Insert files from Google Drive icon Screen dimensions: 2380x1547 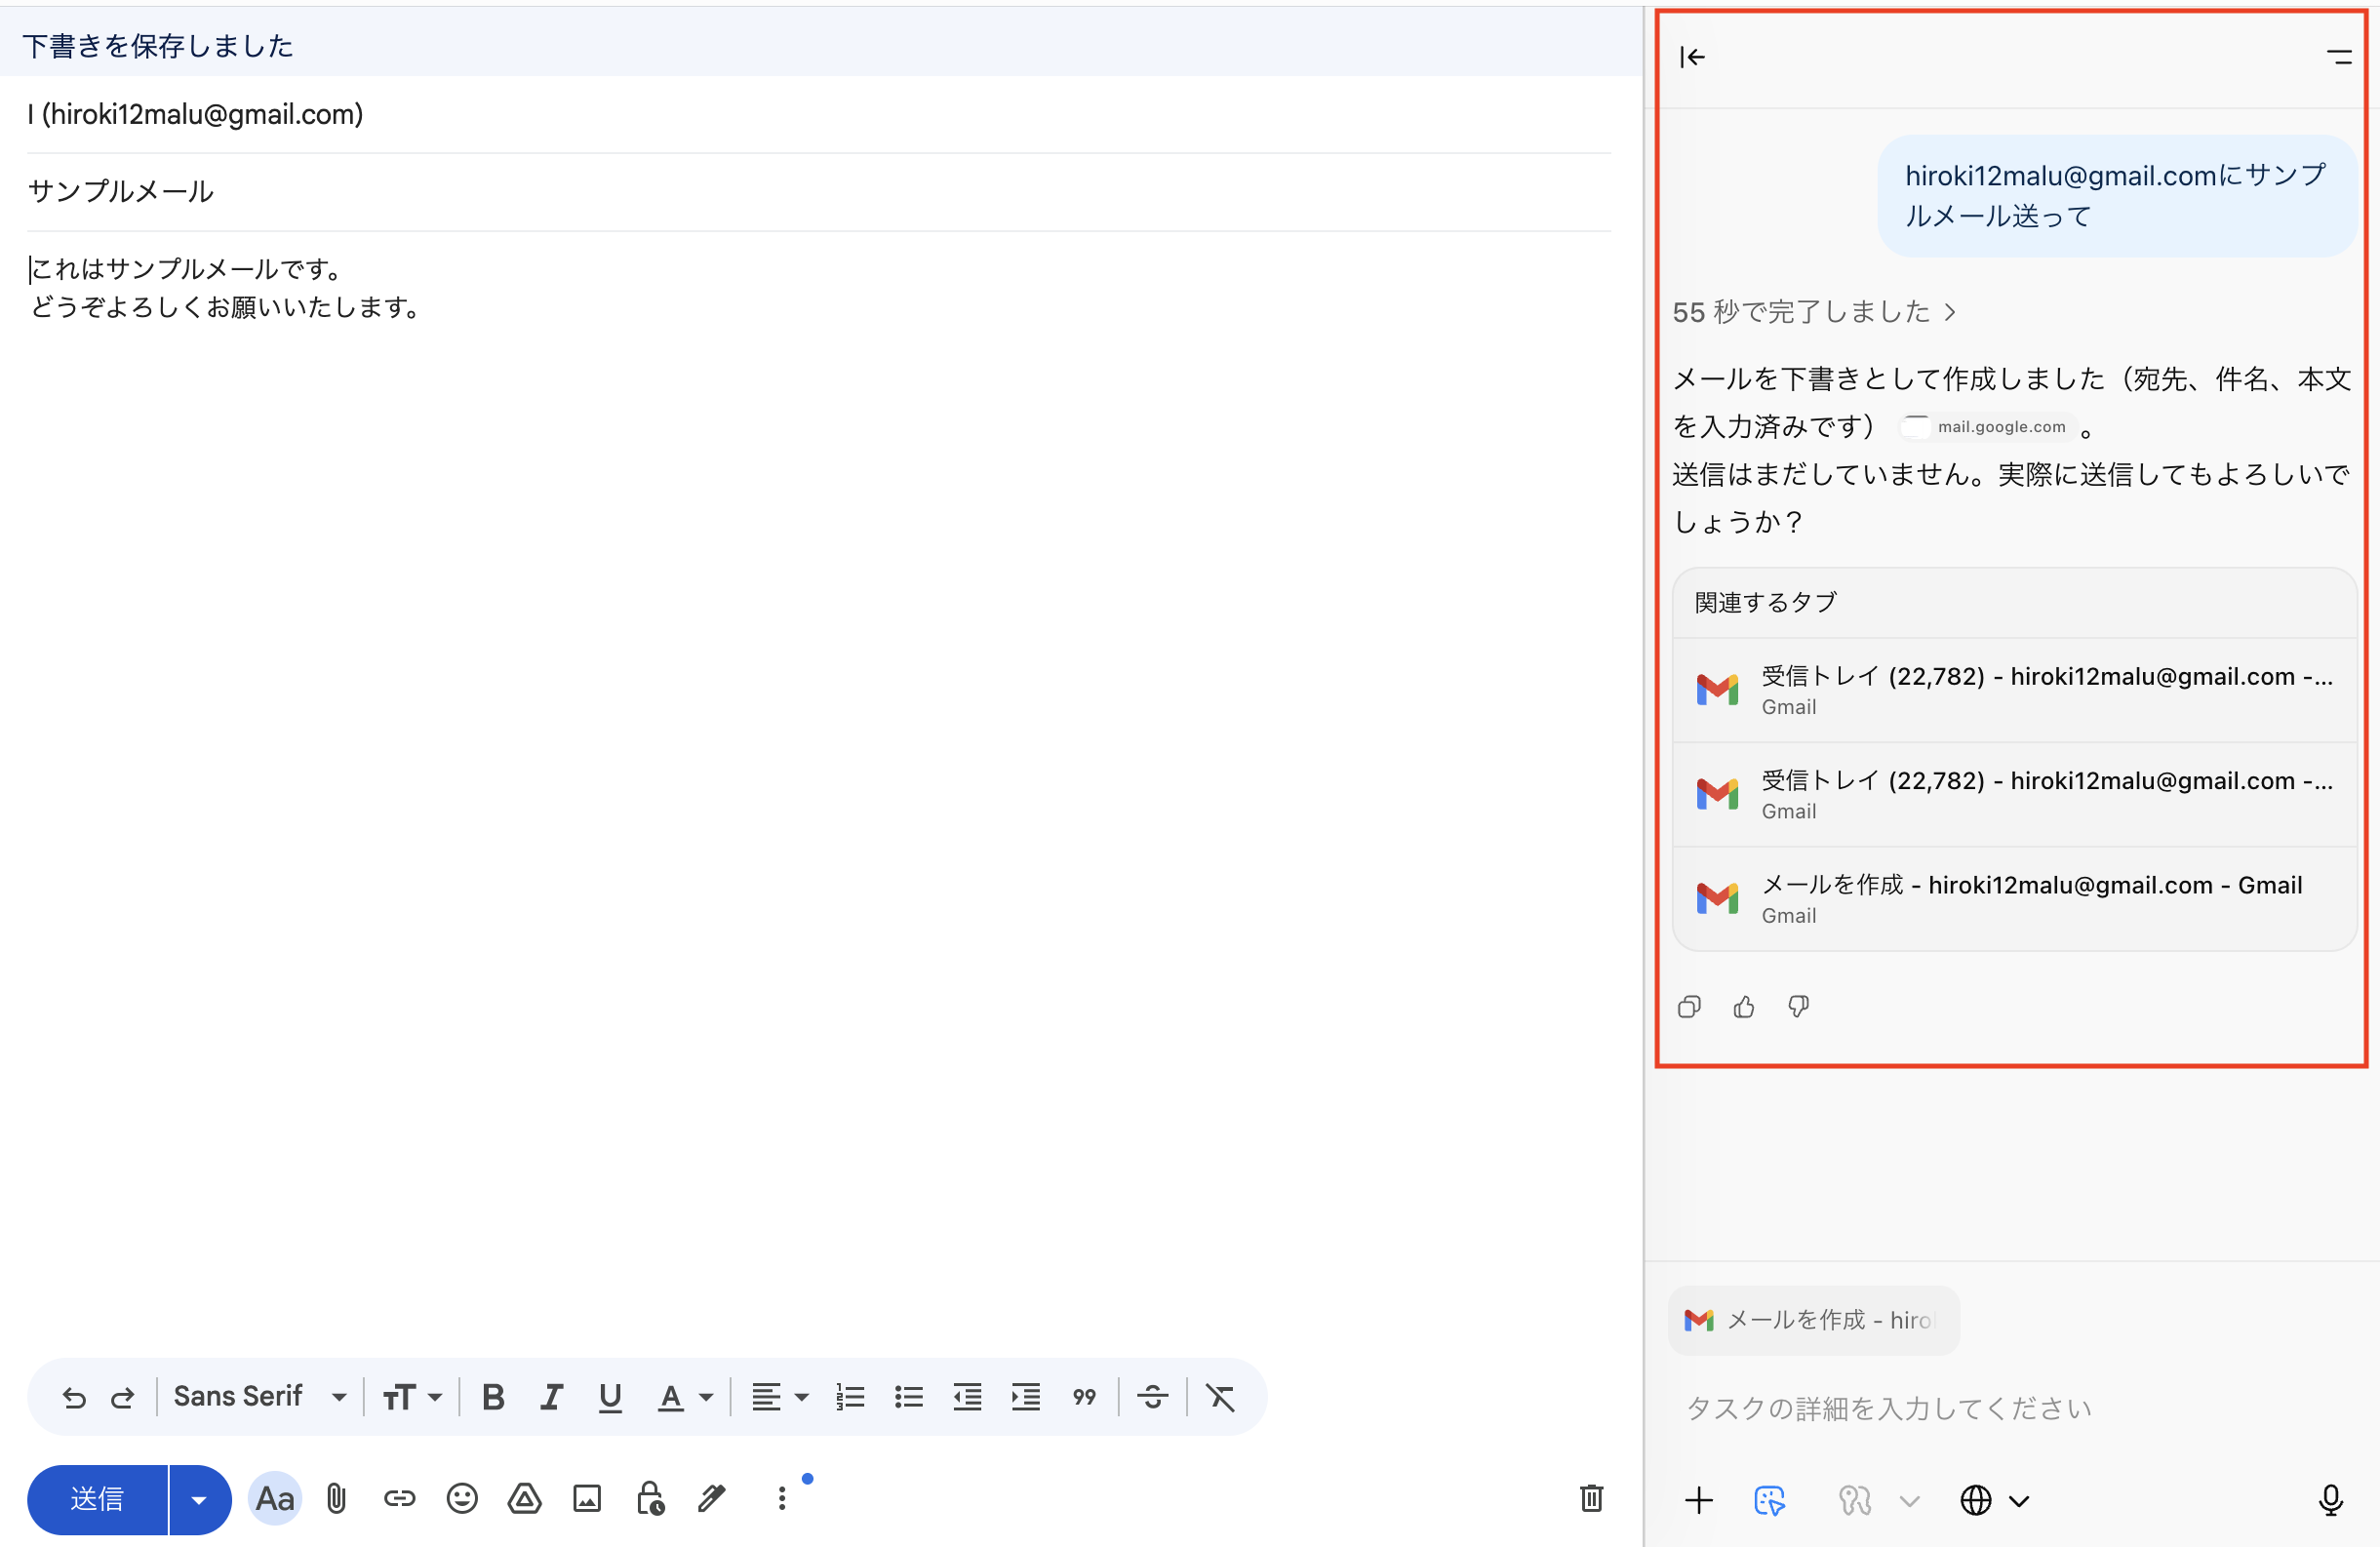click(x=524, y=1498)
